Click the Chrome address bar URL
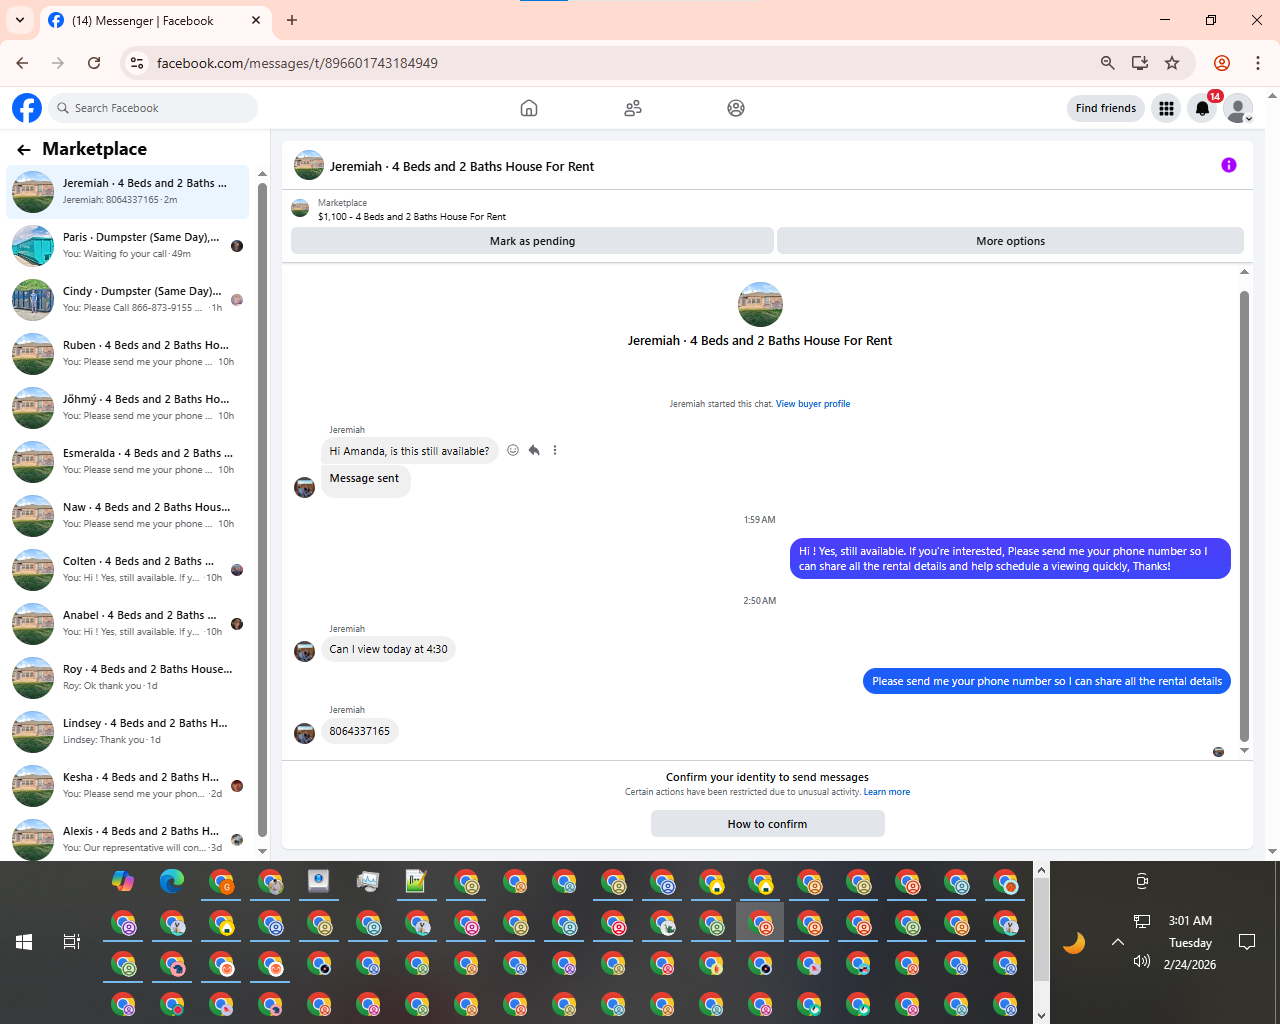The width and height of the screenshot is (1280, 1024). (297, 63)
